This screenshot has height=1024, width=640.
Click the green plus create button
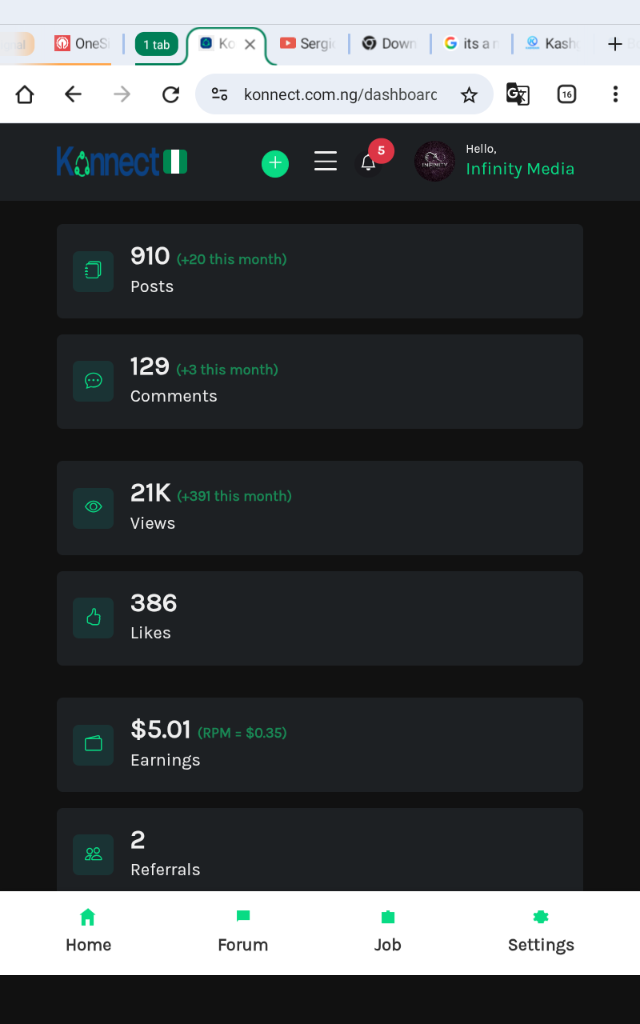275,164
